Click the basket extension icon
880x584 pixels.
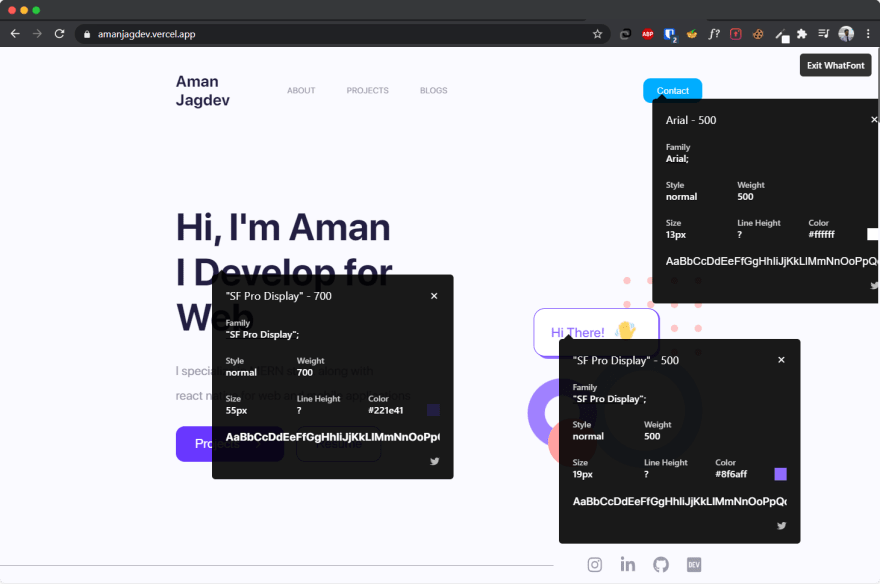tap(691, 34)
